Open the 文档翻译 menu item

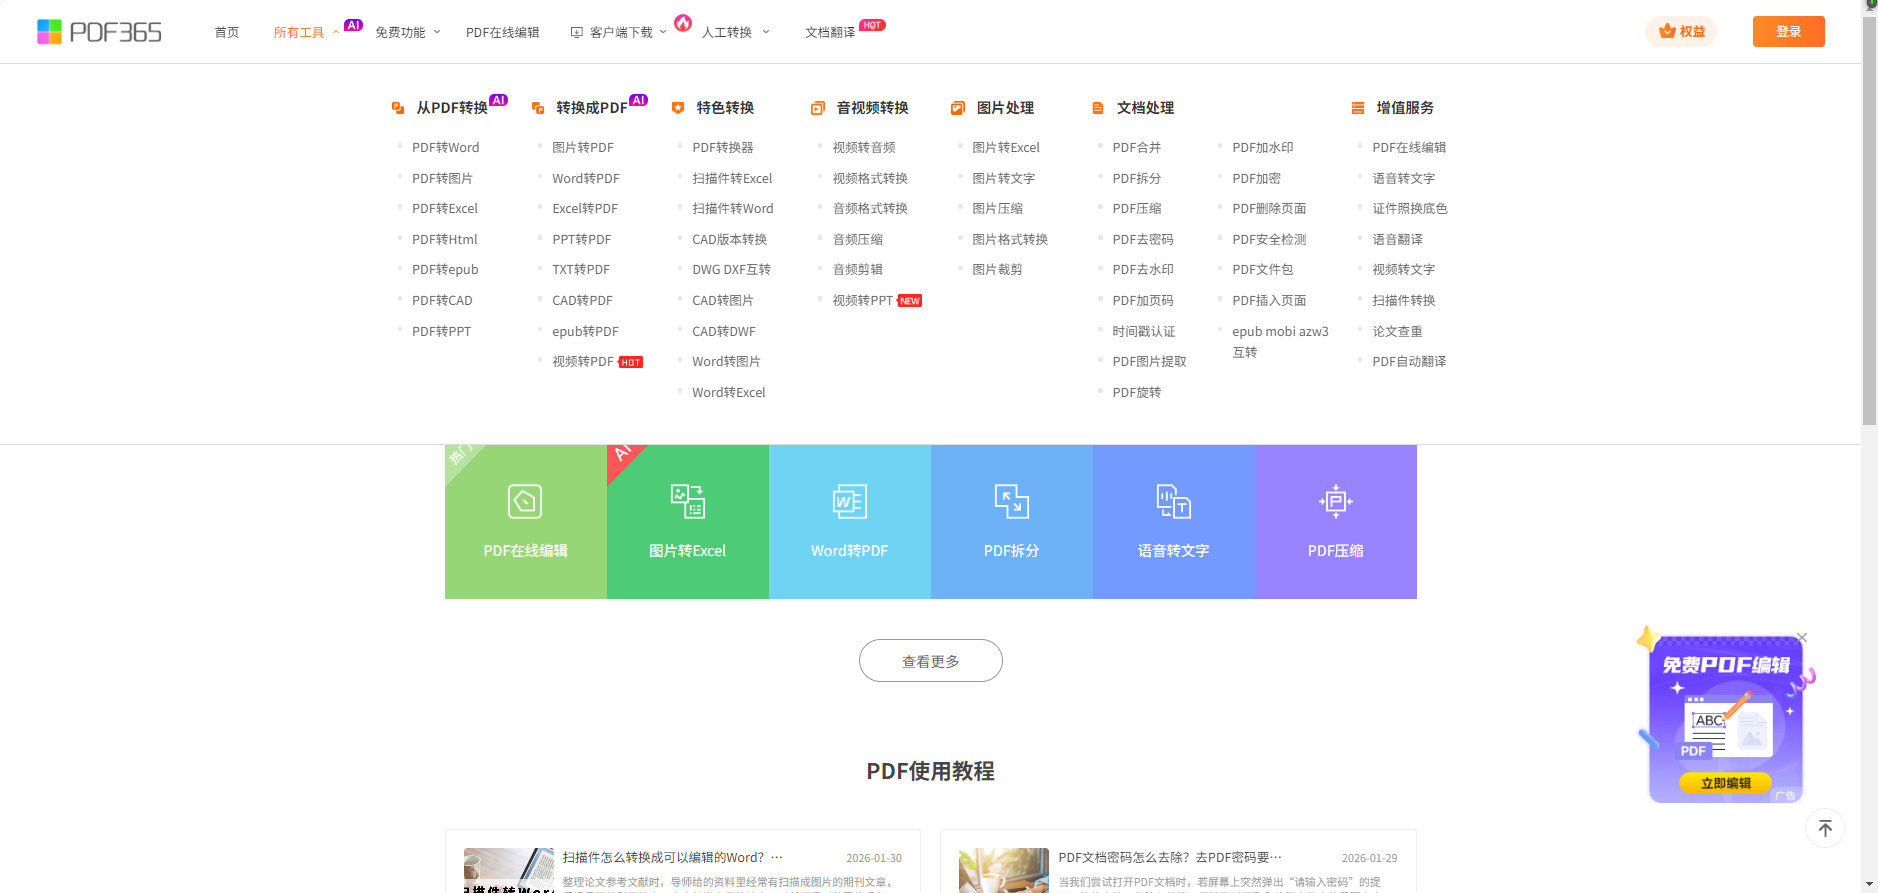[x=829, y=33]
